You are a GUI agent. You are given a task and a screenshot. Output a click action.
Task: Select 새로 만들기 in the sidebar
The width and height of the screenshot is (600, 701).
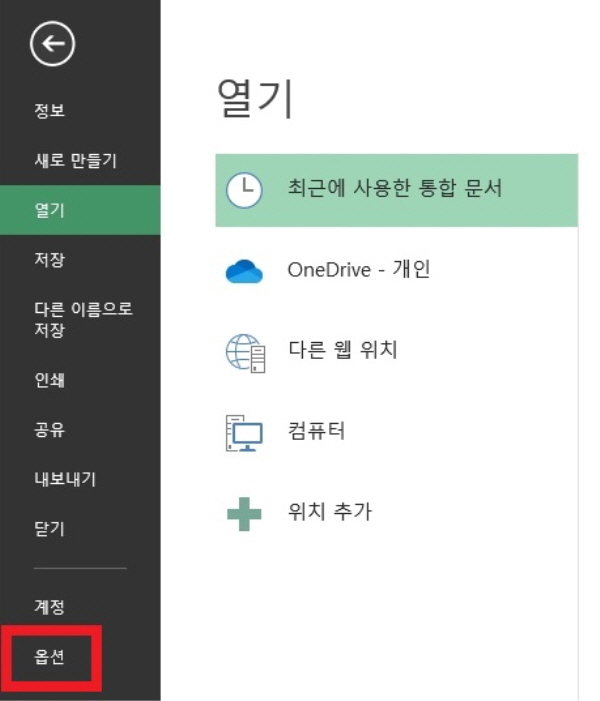click(x=76, y=160)
